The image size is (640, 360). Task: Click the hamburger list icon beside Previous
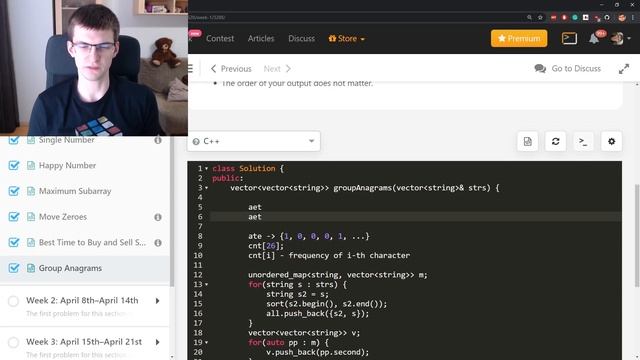(x=190, y=68)
